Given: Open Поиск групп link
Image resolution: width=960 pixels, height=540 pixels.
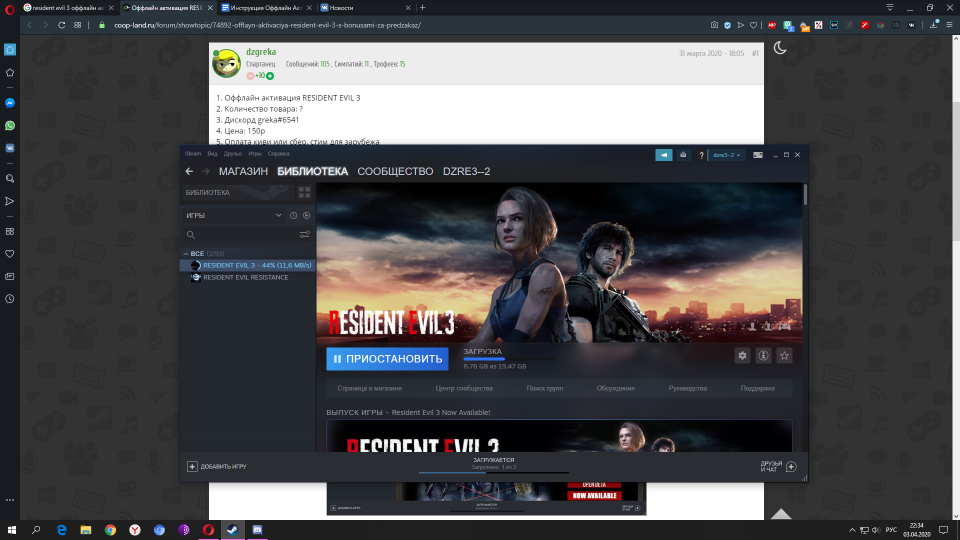Looking at the screenshot, I should 544,388.
